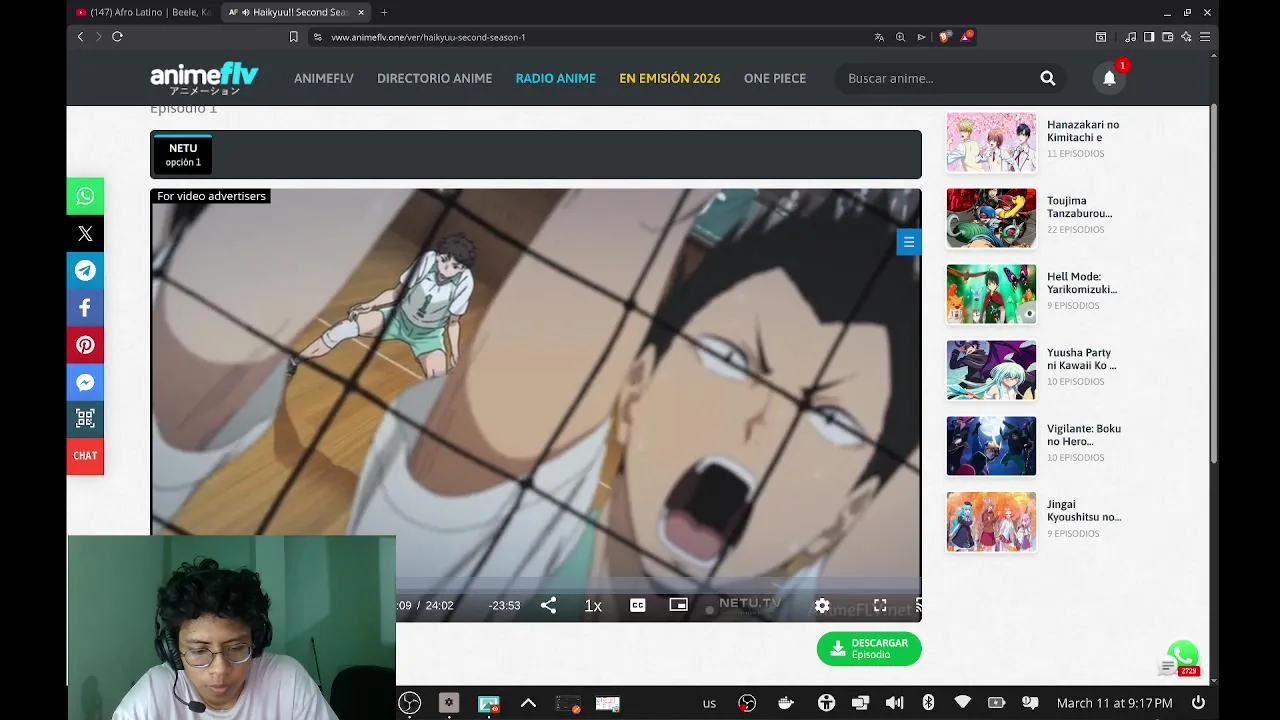Open DIRECTORIO ANIME nav item
This screenshot has height=720, width=1280.
[434, 78]
